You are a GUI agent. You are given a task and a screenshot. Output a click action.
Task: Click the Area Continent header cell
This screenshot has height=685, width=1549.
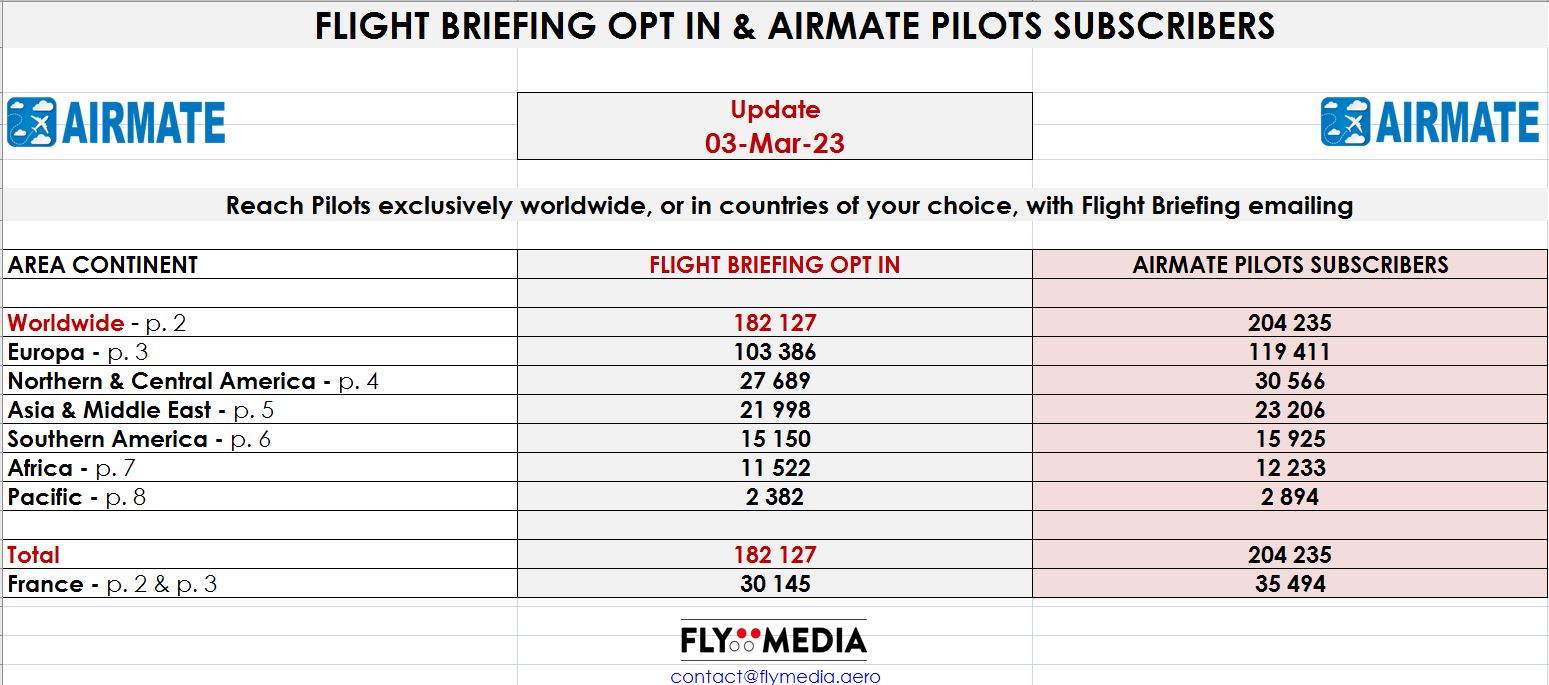pyautogui.click(x=260, y=264)
